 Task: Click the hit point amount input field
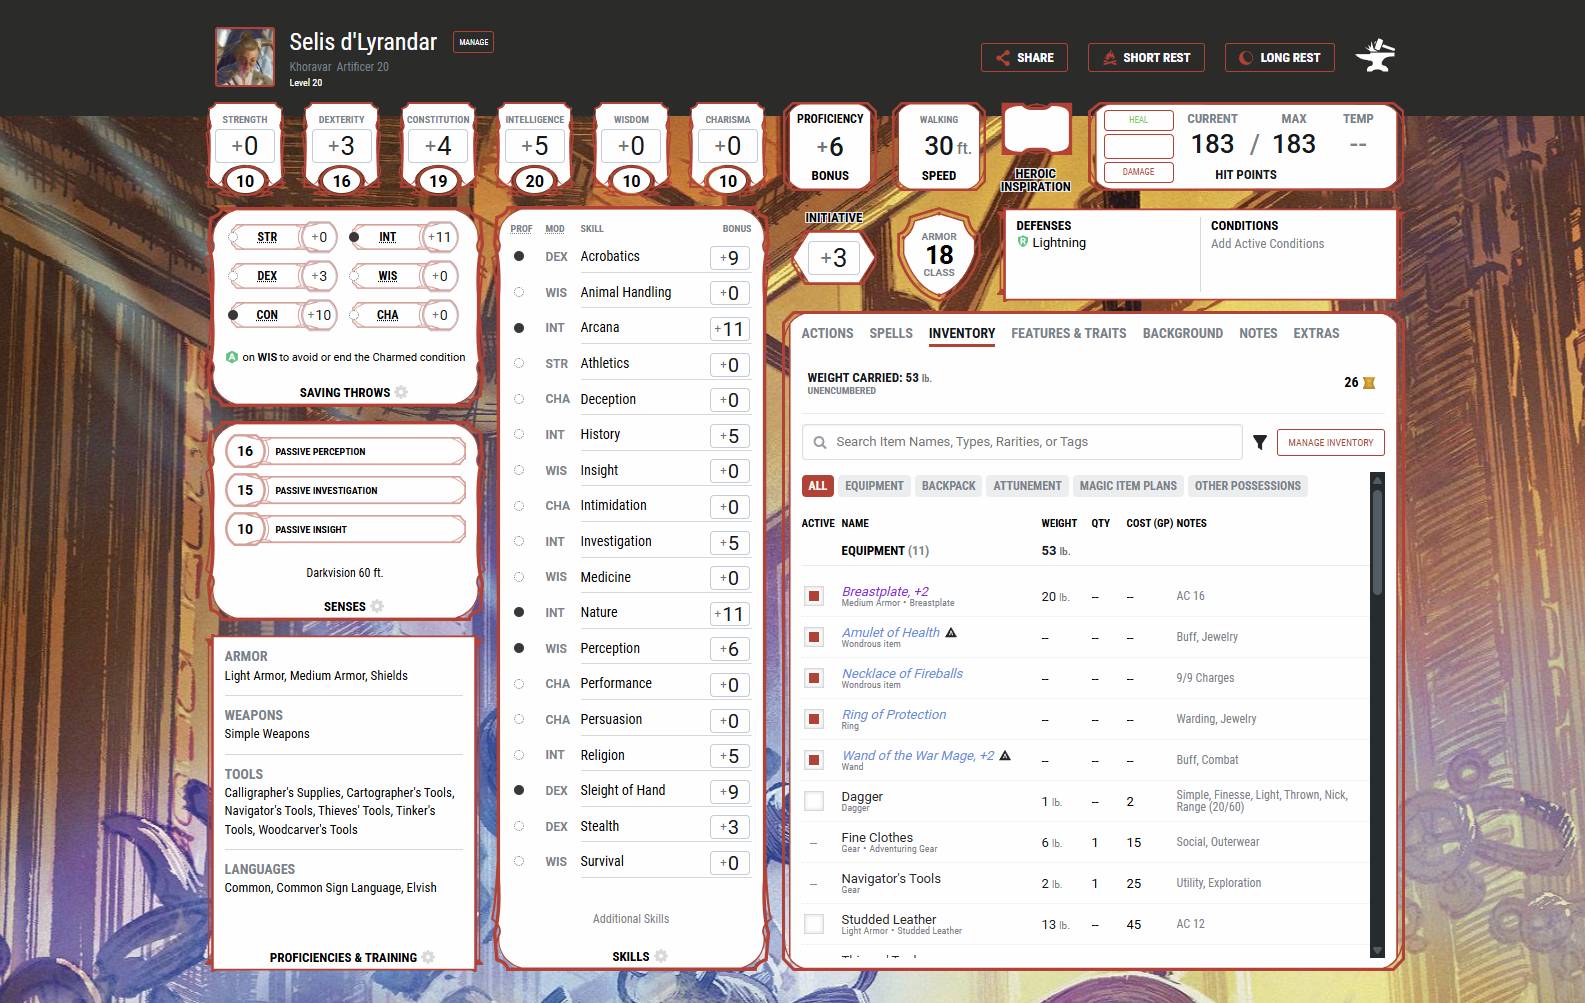1138,146
